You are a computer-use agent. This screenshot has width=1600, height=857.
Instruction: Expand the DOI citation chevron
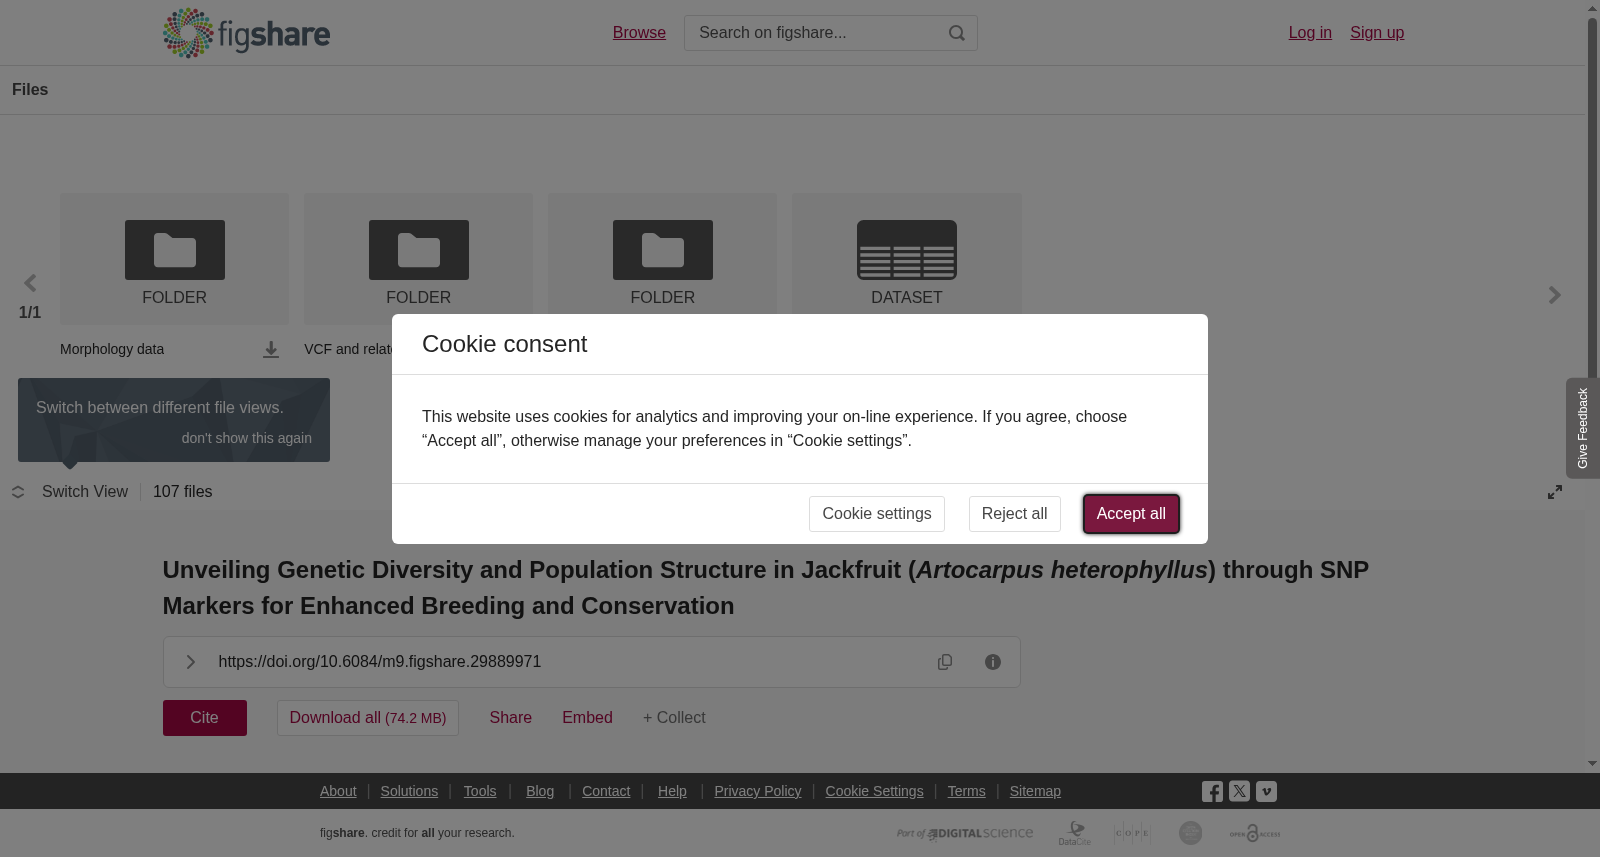tap(190, 662)
